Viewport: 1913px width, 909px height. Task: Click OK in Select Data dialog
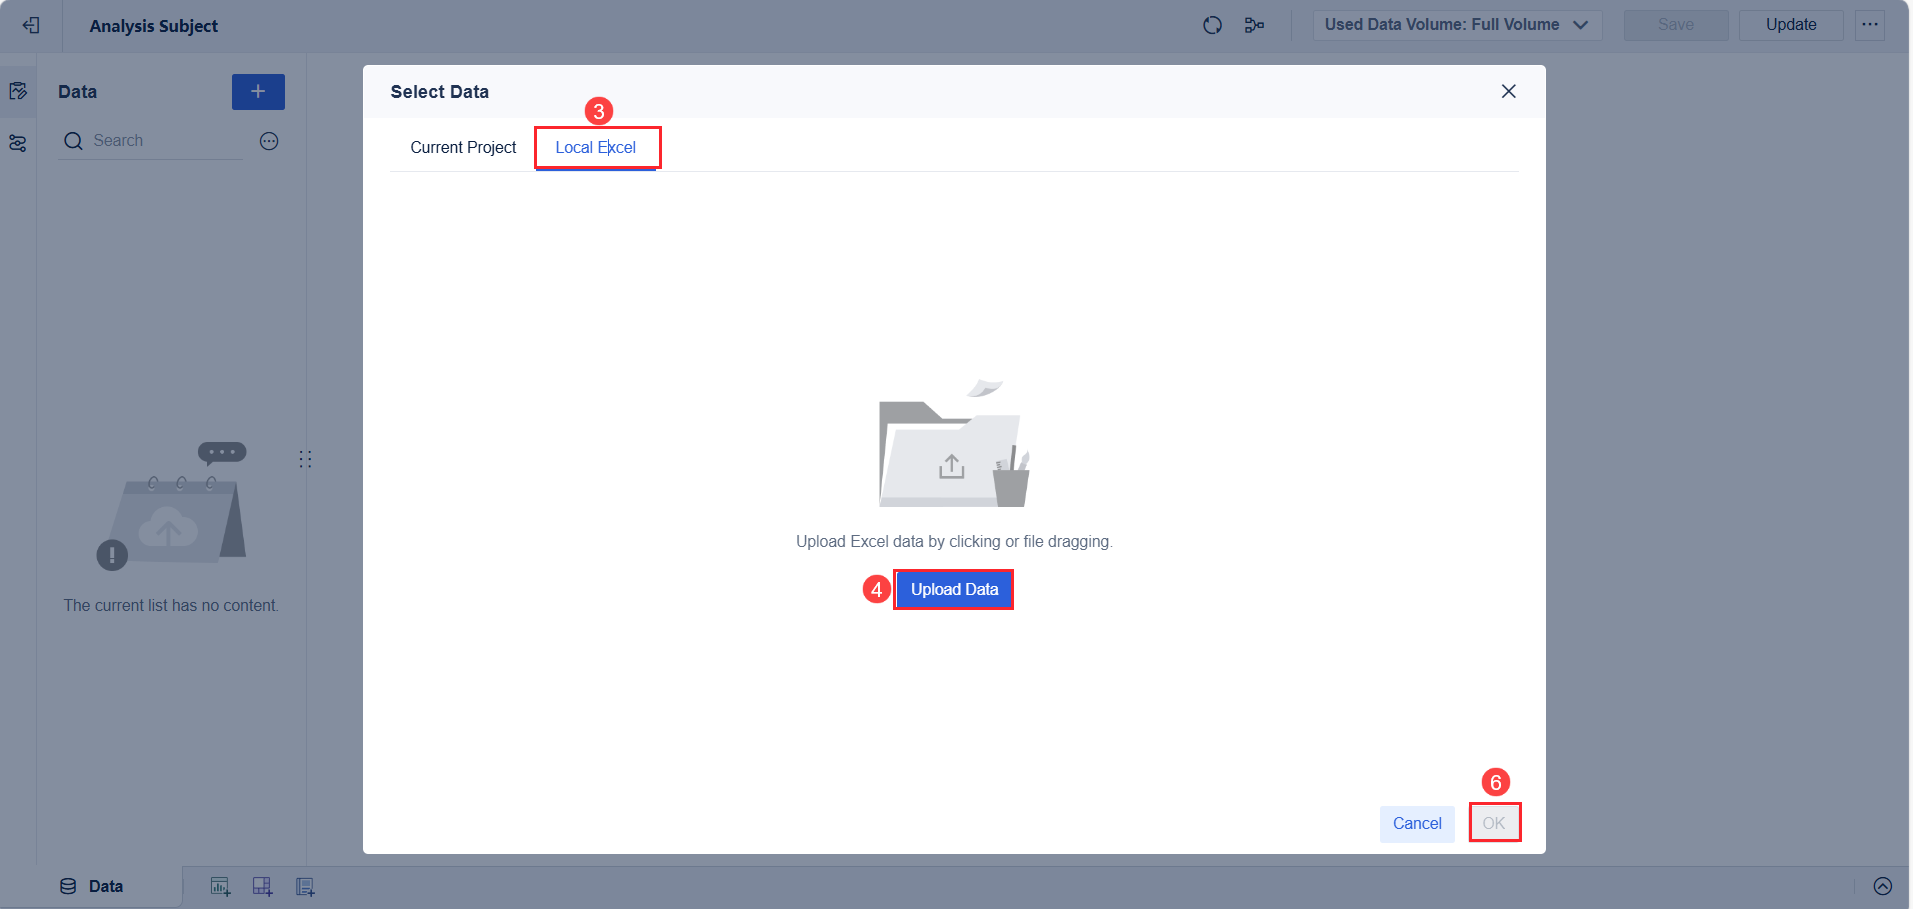pyautogui.click(x=1494, y=824)
